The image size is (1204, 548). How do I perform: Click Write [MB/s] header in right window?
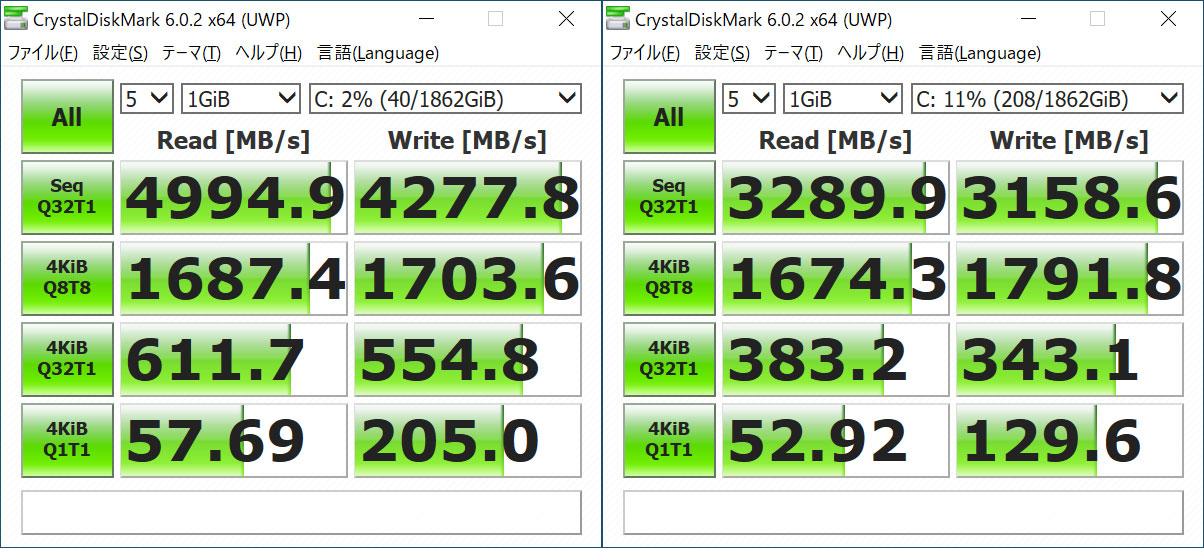point(1069,140)
